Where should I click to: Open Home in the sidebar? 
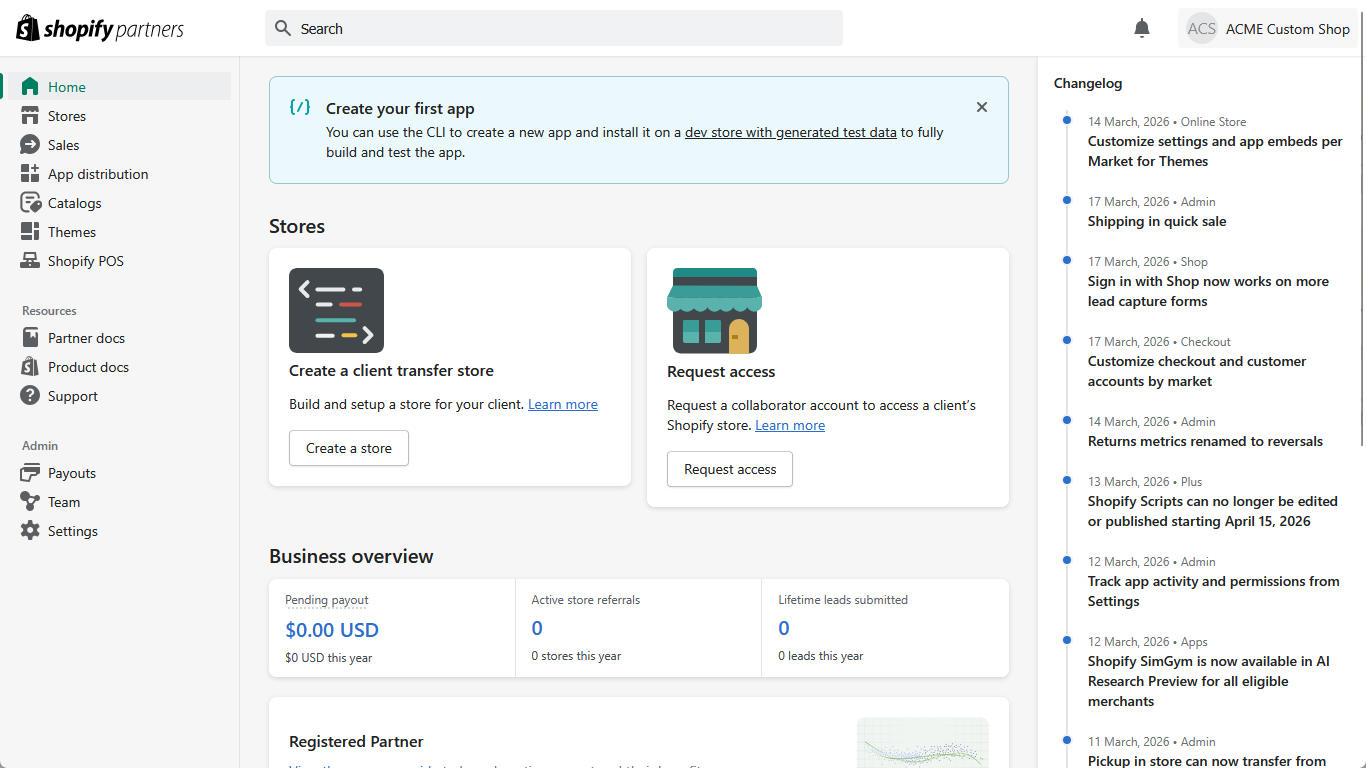(119, 87)
